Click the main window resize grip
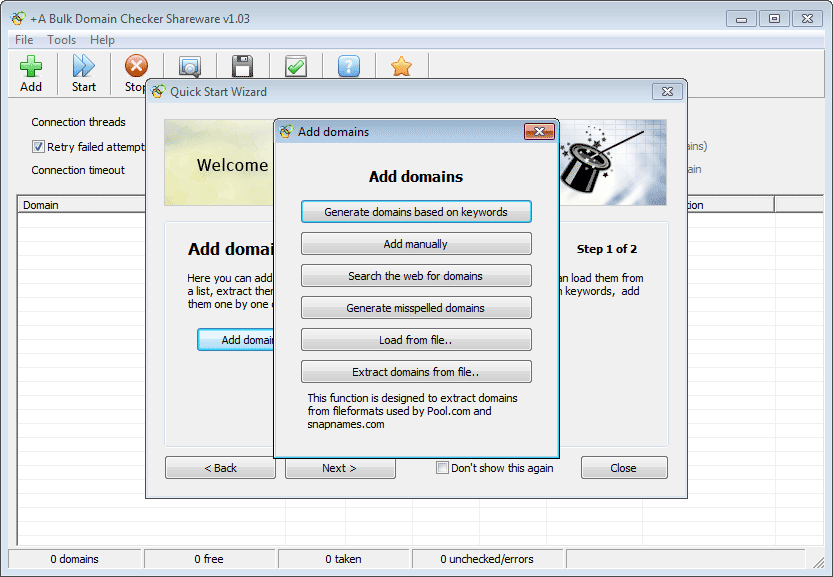This screenshot has width=833, height=577. click(819, 562)
